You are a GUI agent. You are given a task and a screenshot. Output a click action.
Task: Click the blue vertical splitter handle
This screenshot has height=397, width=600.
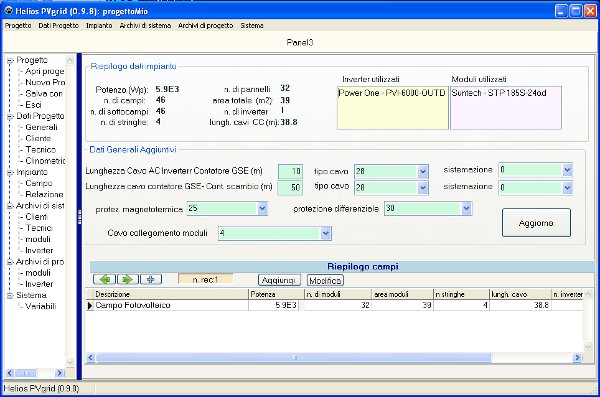click(x=79, y=217)
